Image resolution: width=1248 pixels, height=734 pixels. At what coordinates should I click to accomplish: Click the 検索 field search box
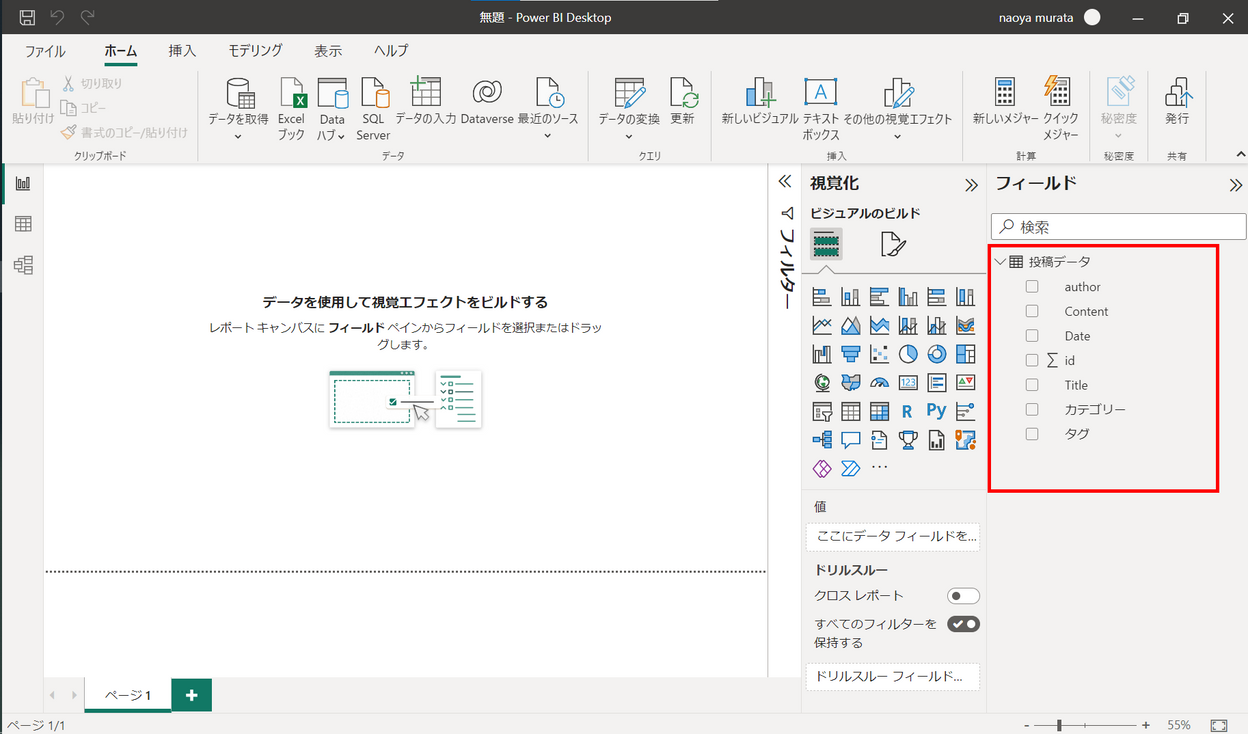pyautogui.click(x=1119, y=227)
